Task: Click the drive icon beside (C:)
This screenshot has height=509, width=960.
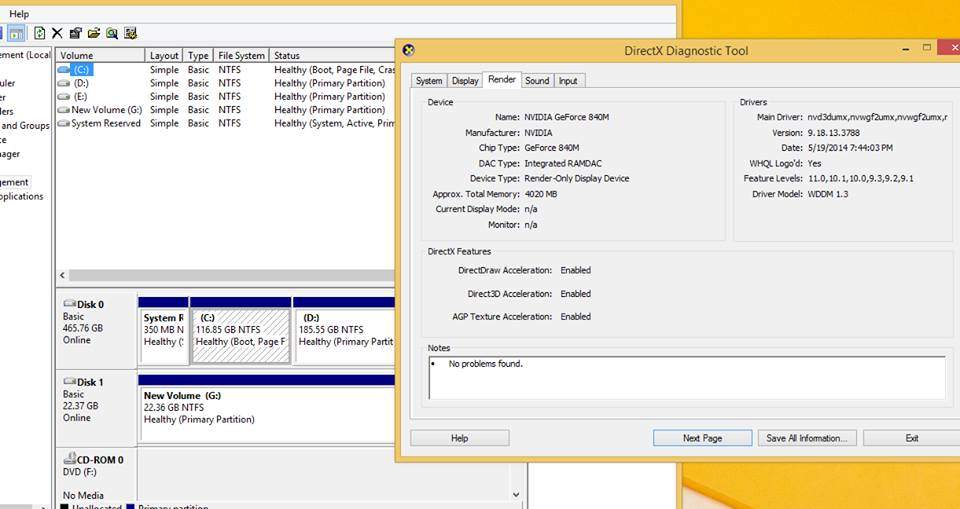Action: point(64,70)
